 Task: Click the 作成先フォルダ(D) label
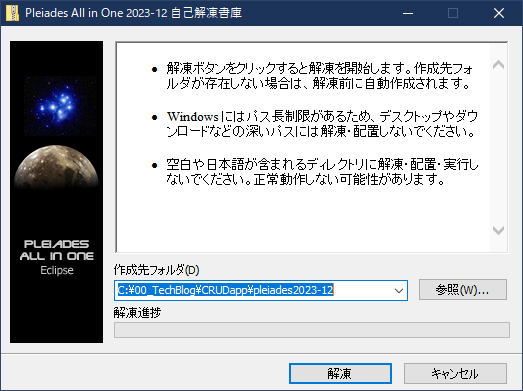coord(156,270)
